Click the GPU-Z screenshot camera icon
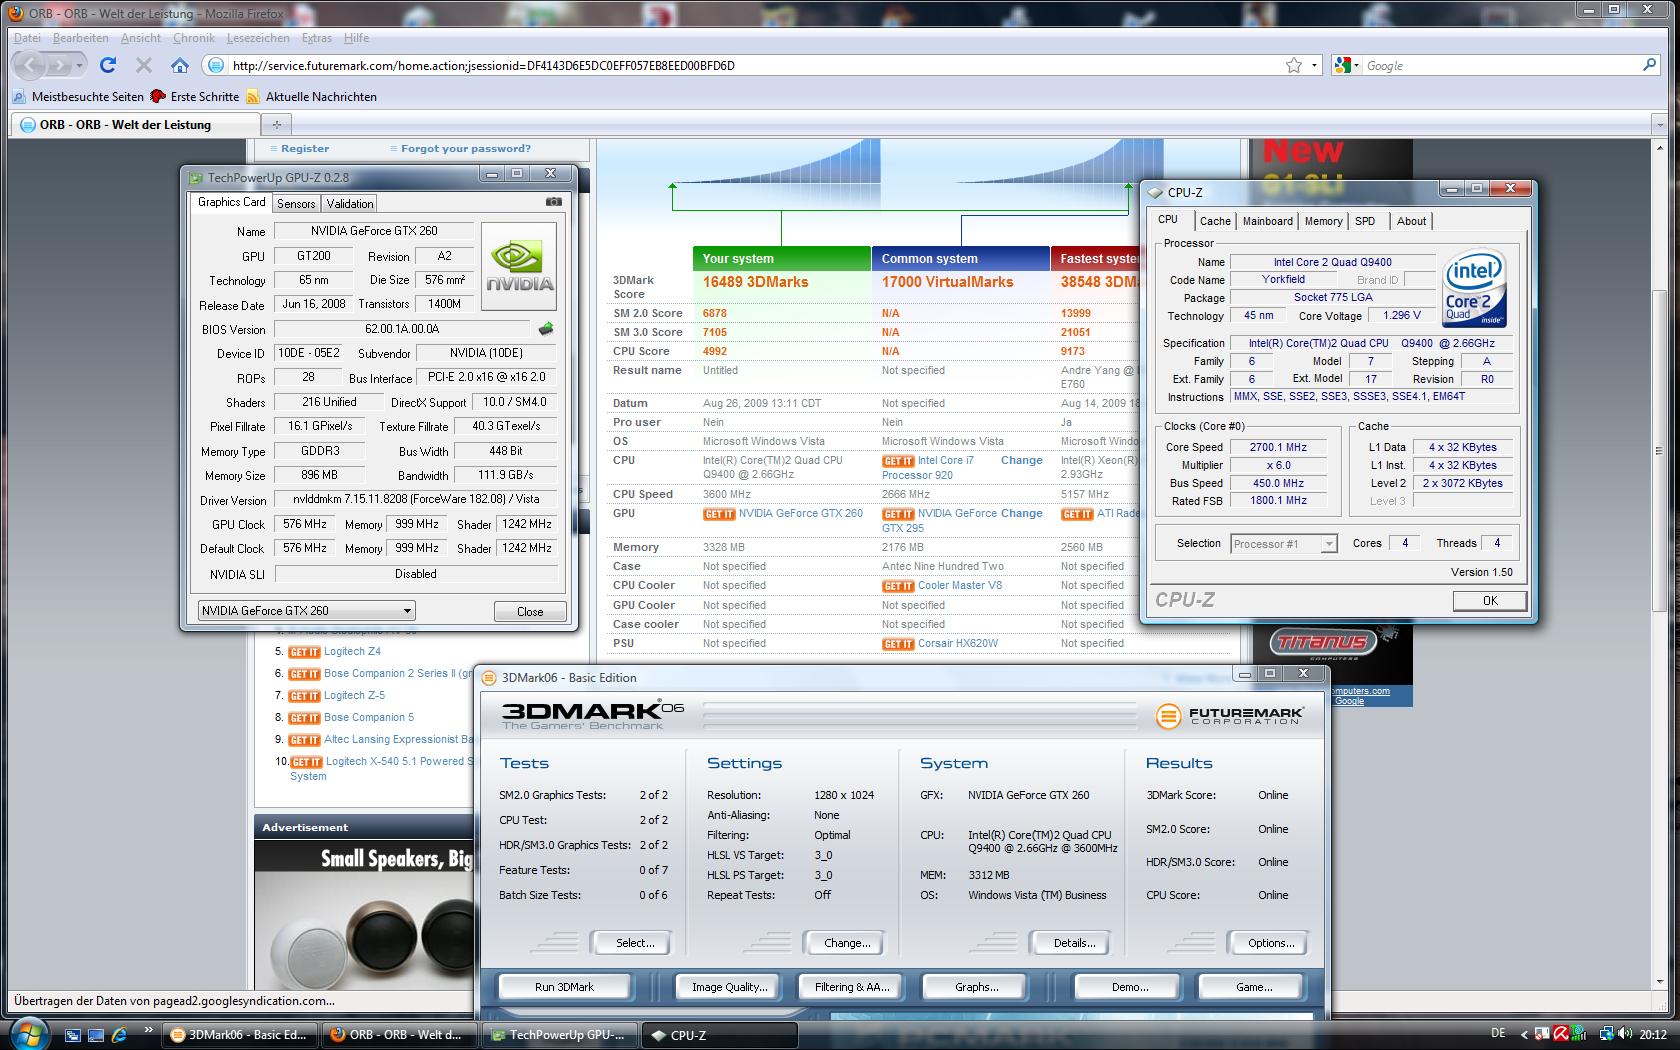1680x1050 pixels. (x=553, y=202)
